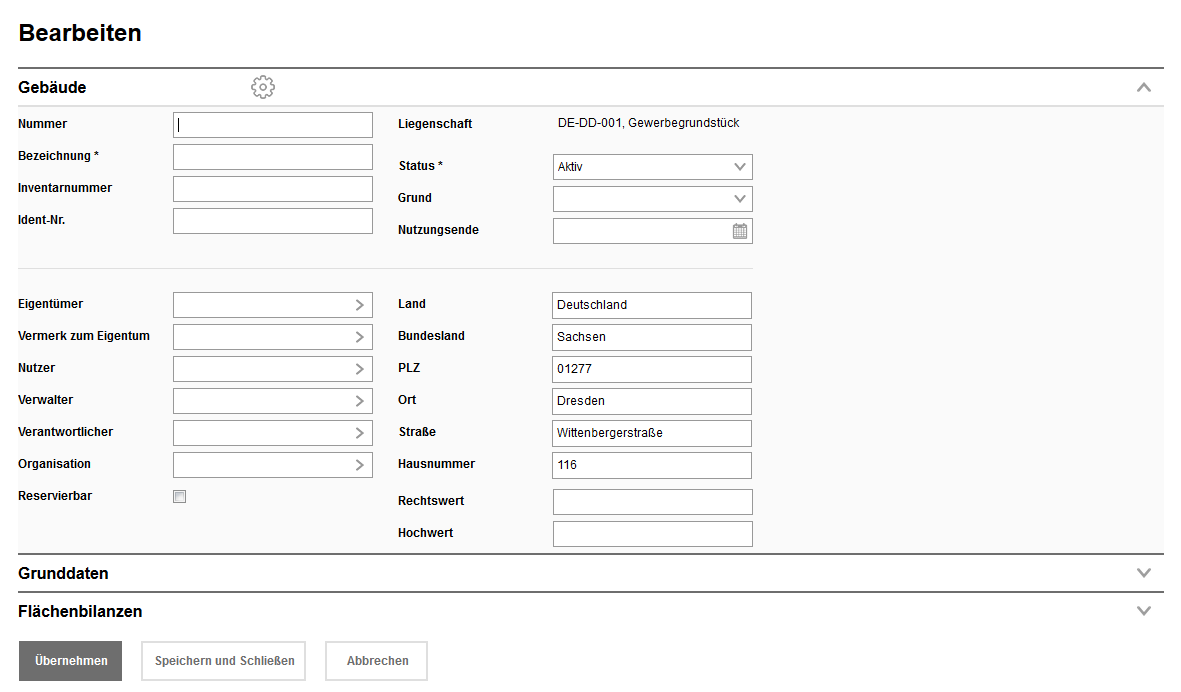Image resolution: width=1181 pixels, height=692 pixels.
Task: Collapse the Gebäude section
Action: tap(1144, 88)
